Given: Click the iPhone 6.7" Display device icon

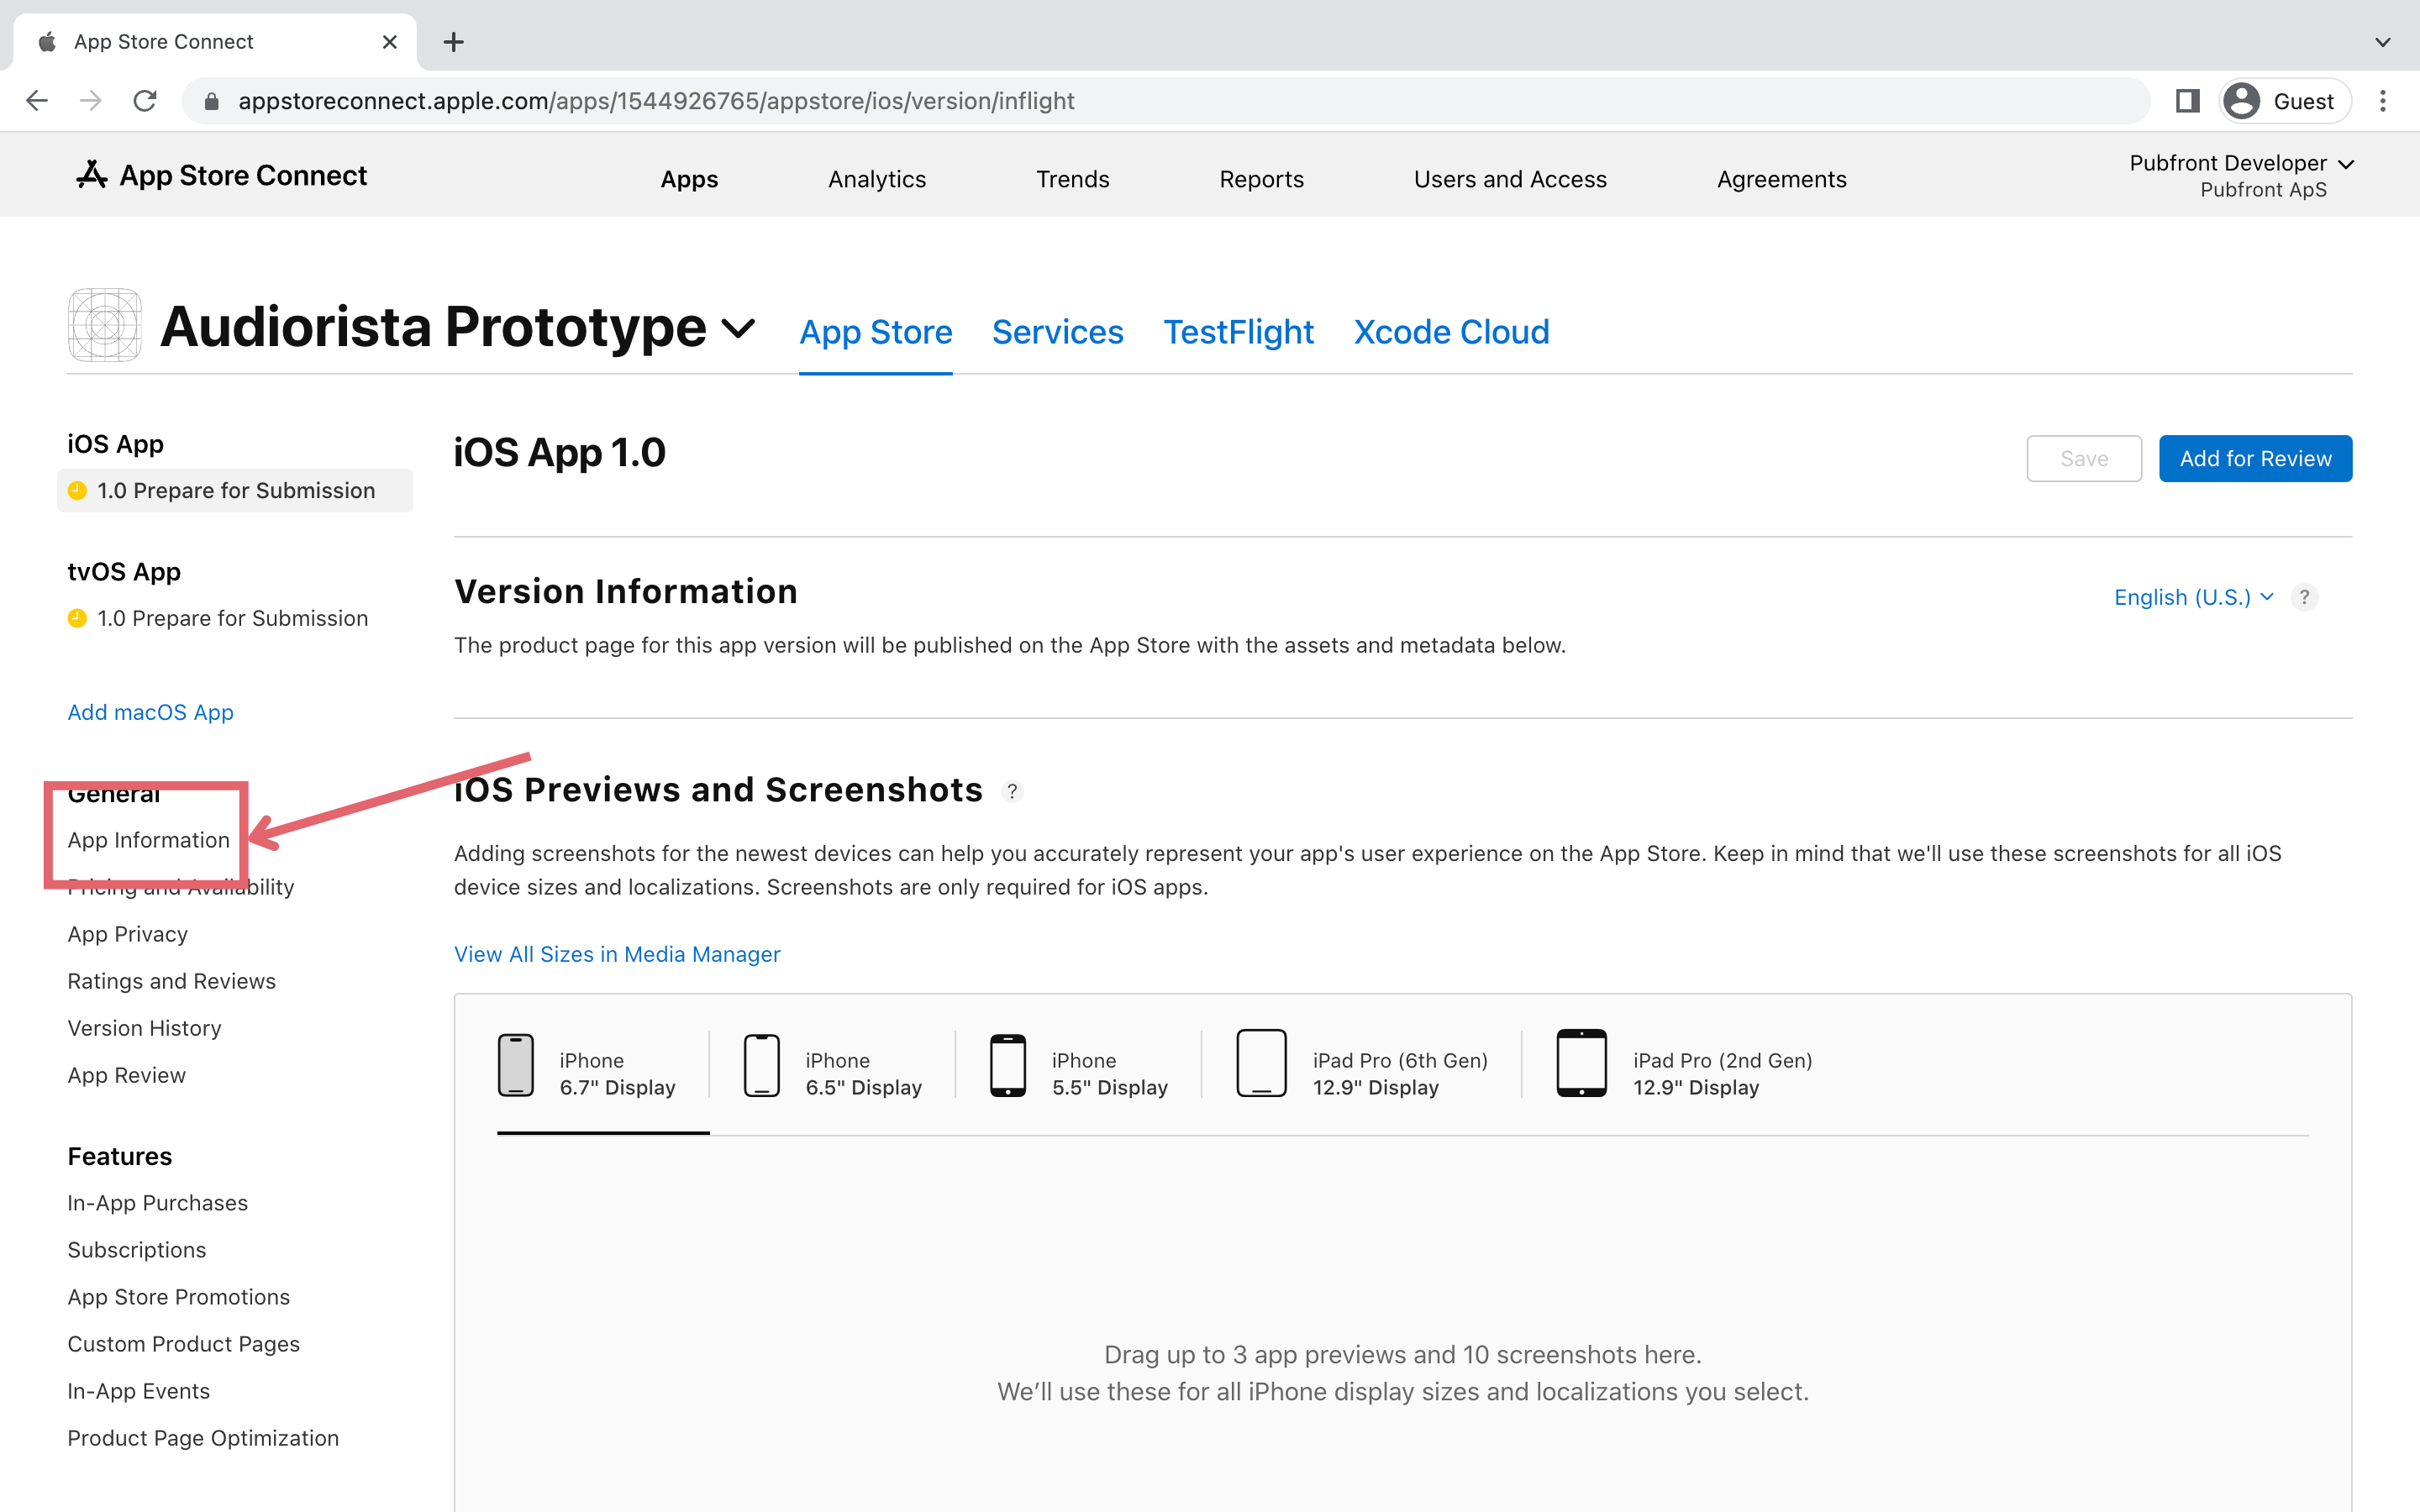Looking at the screenshot, I should point(516,1065).
